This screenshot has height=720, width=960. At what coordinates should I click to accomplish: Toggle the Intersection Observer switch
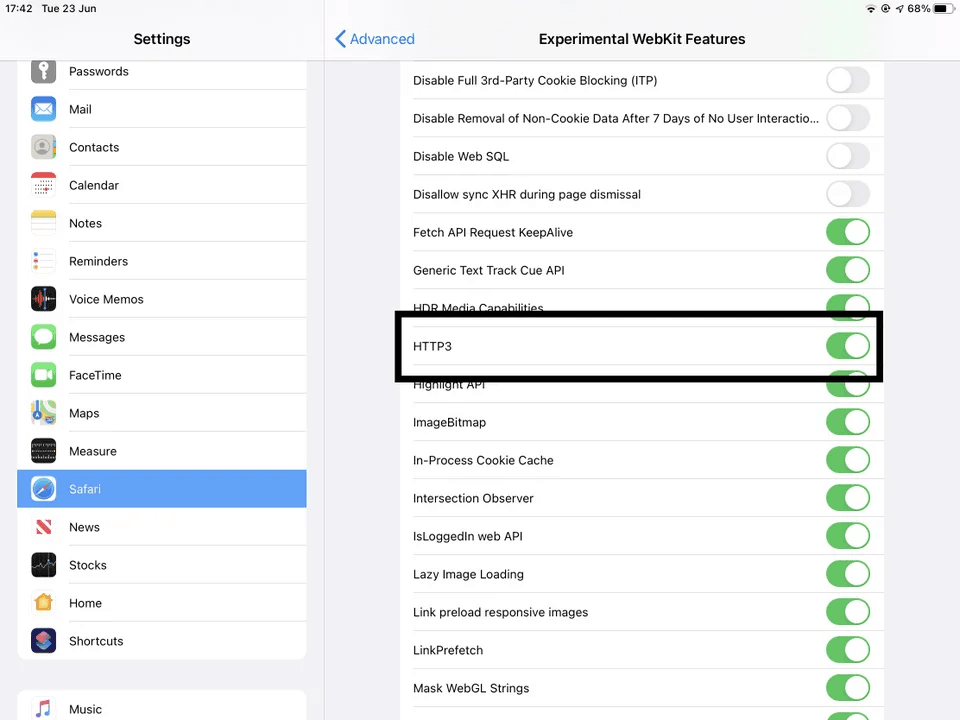[847, 498]
